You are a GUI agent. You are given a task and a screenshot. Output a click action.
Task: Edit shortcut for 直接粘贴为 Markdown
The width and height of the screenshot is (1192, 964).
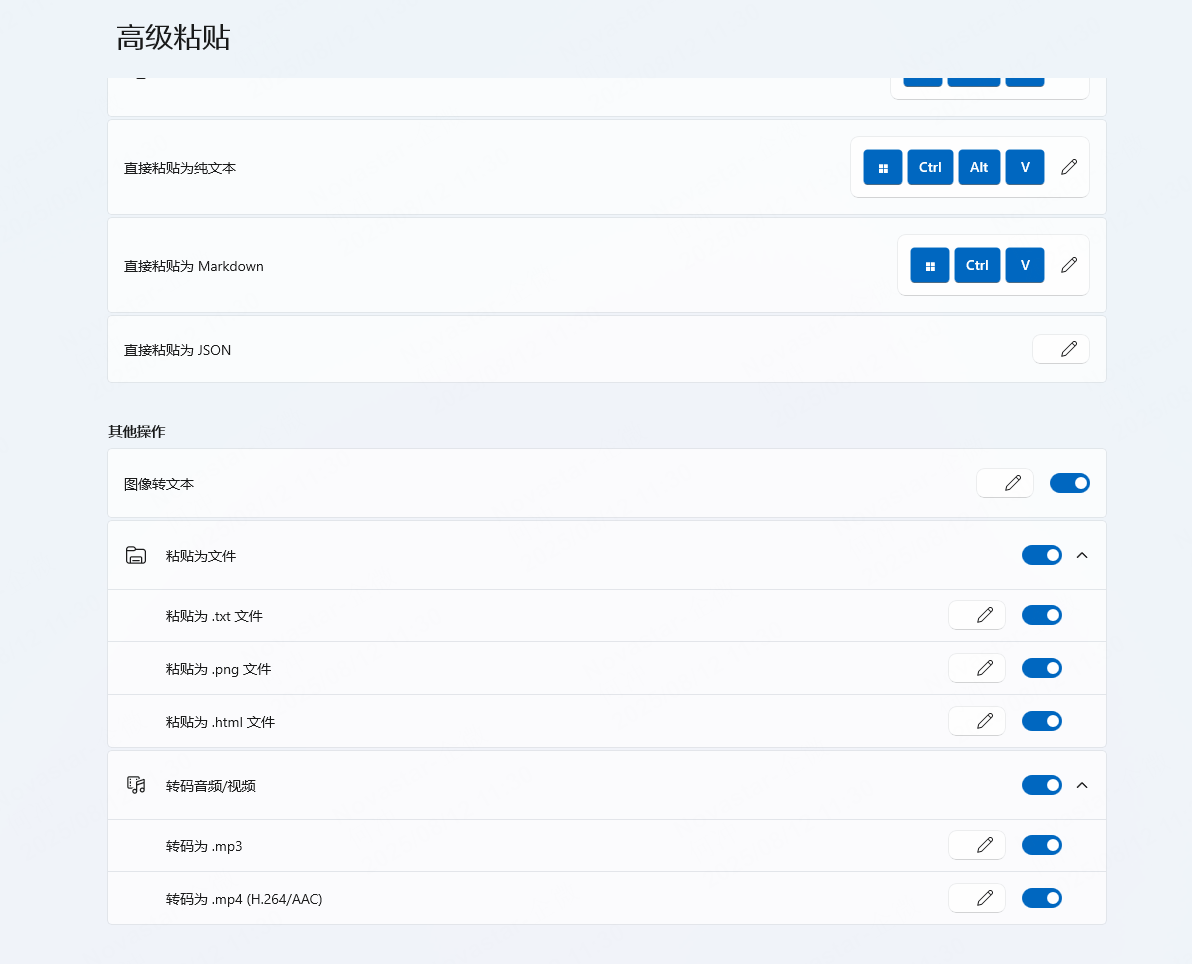coord(1069,265)
